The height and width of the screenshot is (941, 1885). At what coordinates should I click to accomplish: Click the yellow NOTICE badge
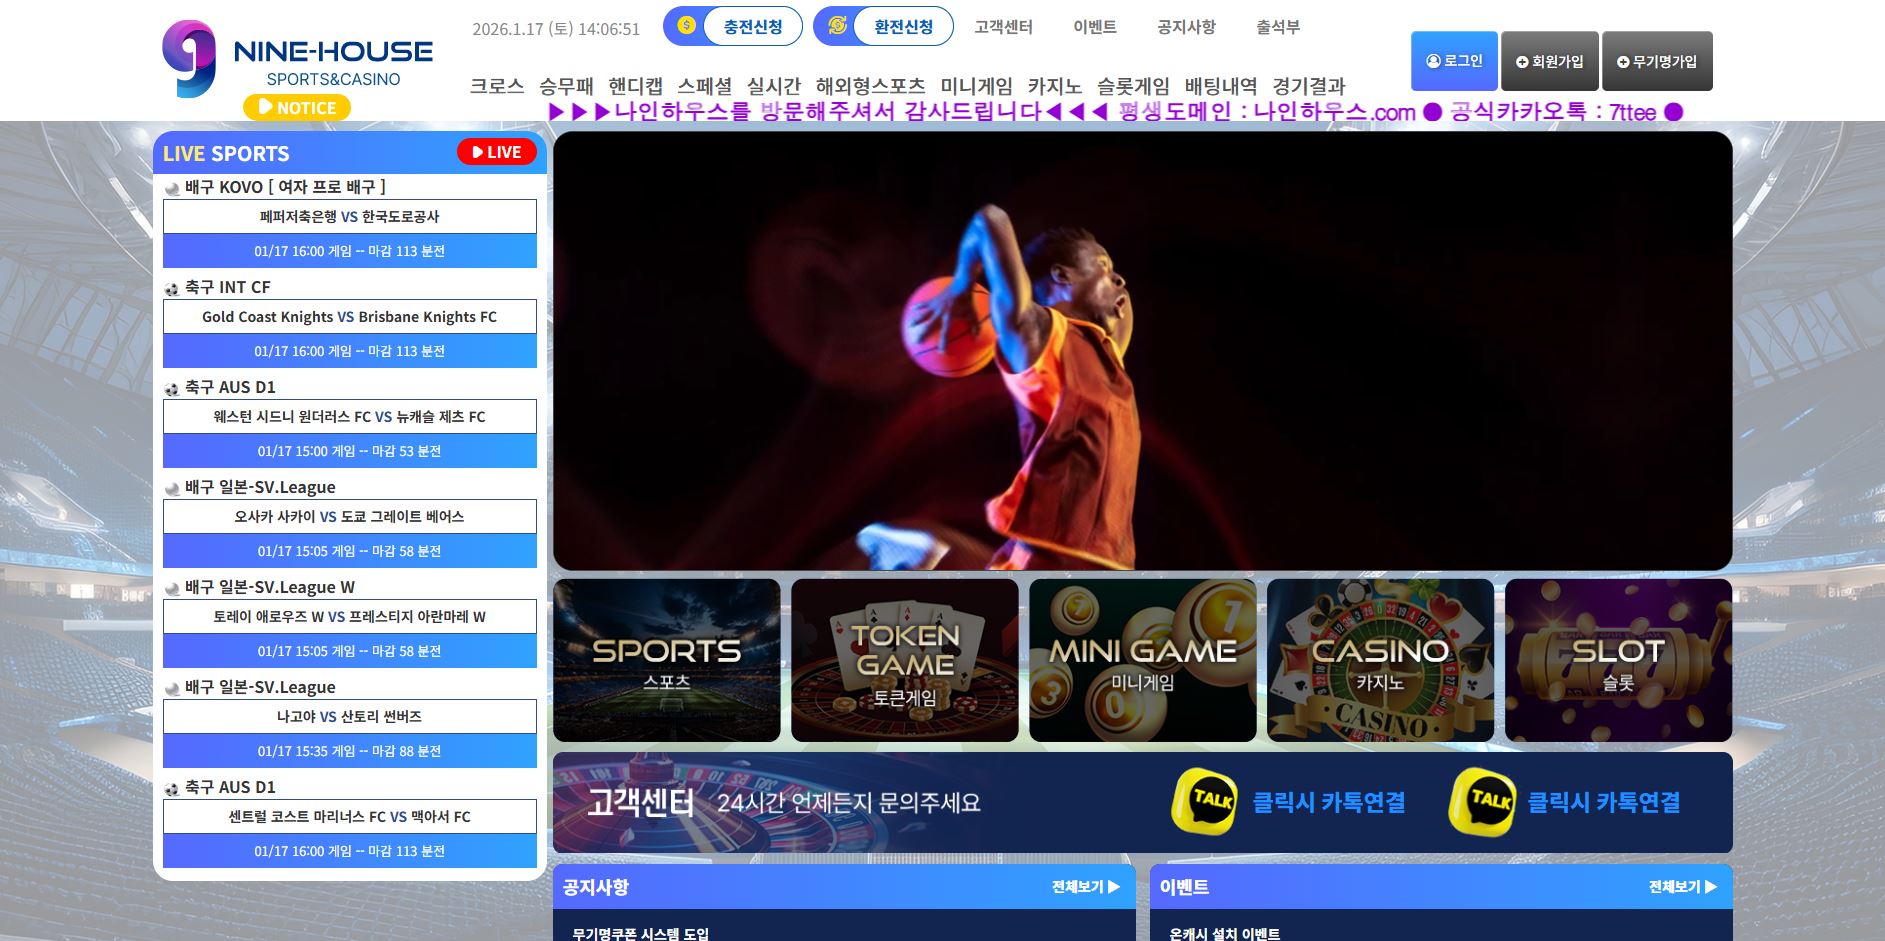(297, 107)
